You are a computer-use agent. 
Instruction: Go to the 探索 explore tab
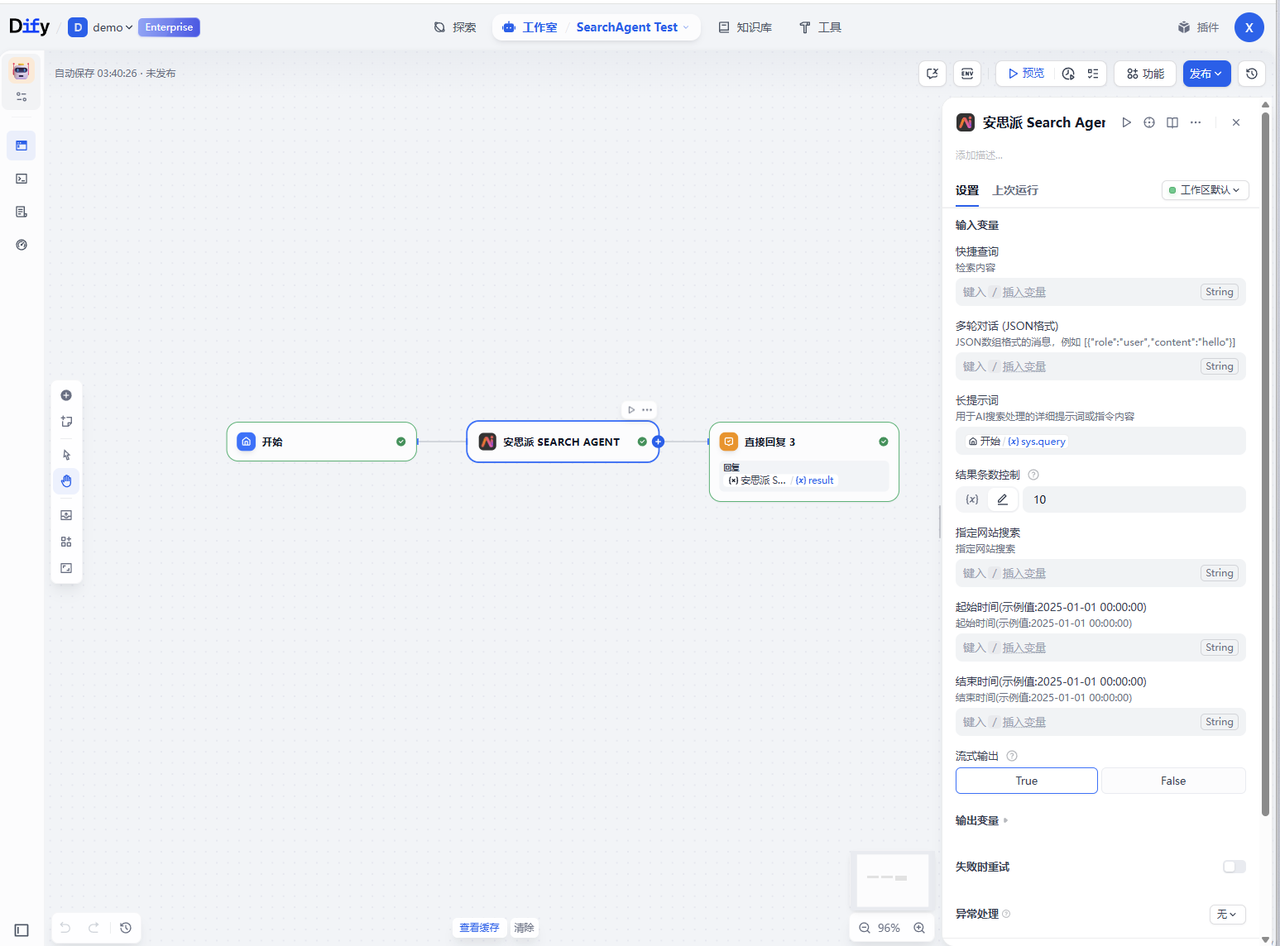(455, 27)
